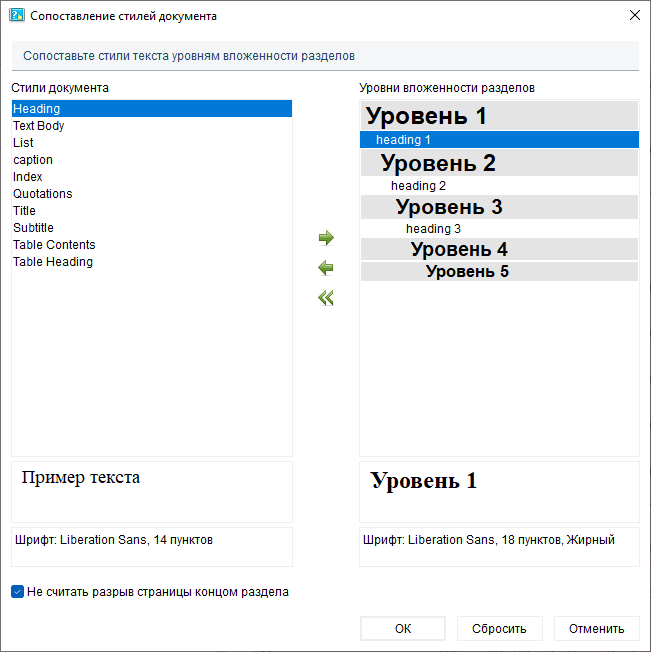This screenshot has width=651, height=652.
Task: Close the style mapping dialog
Action: (x=634, y=16)
